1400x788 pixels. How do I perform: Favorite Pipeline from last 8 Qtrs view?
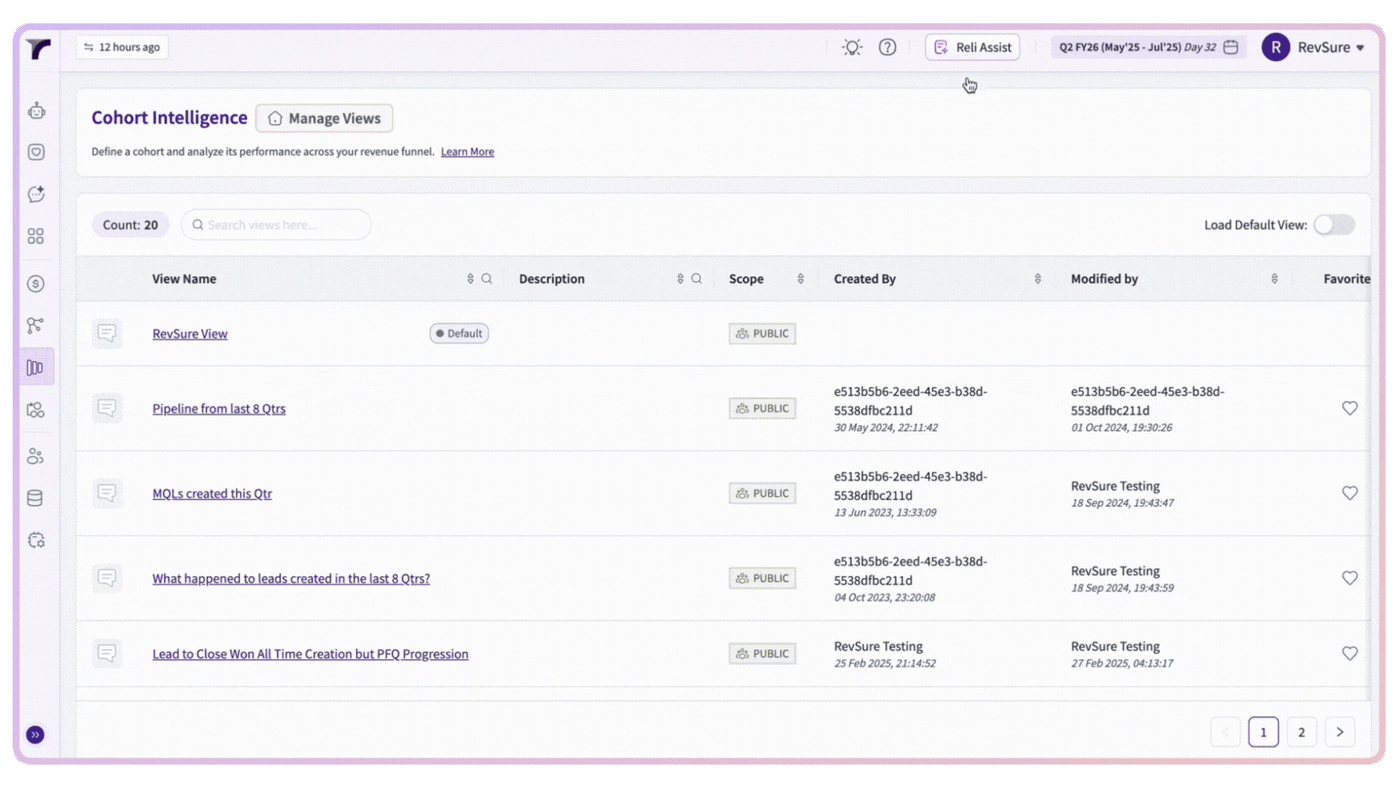click(1350, 408)
